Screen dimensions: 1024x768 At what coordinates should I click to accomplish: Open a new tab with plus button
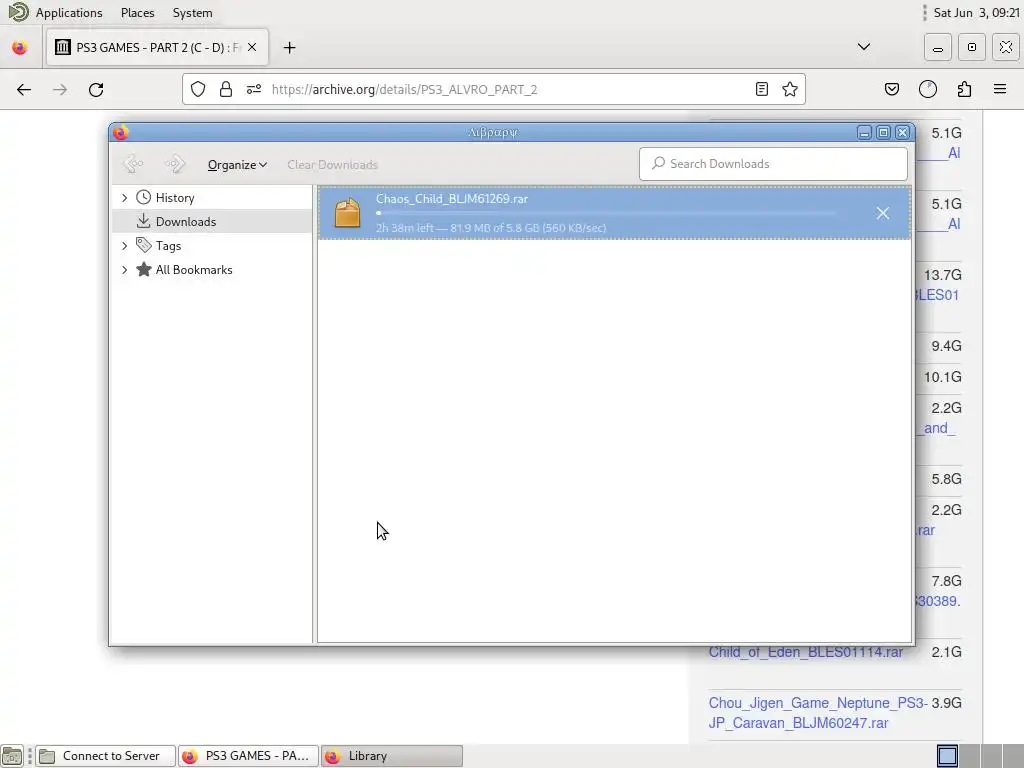pyautogui.click(x=289, y=48)
